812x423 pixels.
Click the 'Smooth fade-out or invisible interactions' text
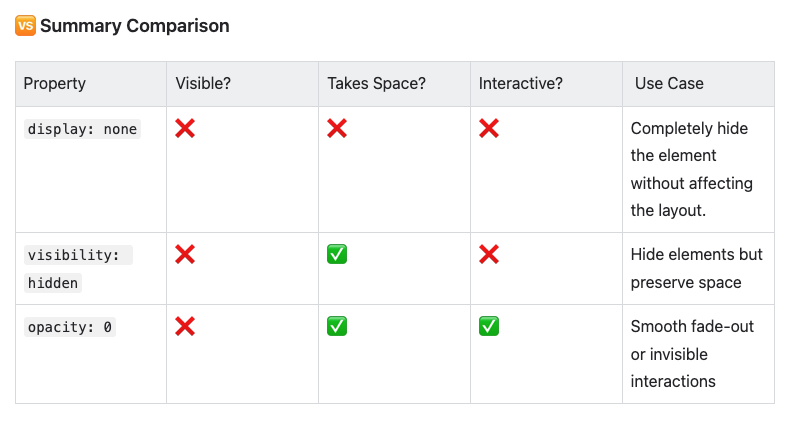click(692, 354)
